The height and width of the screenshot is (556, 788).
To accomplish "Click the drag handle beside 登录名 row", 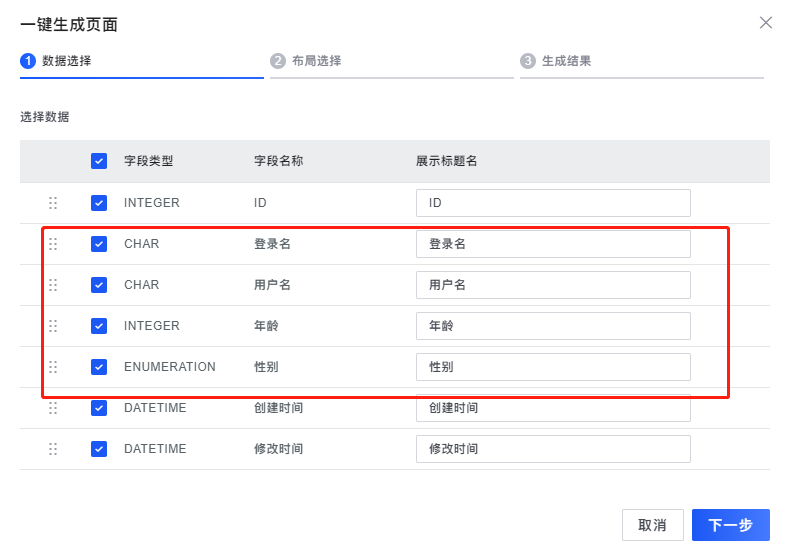I will coord(53,244).
